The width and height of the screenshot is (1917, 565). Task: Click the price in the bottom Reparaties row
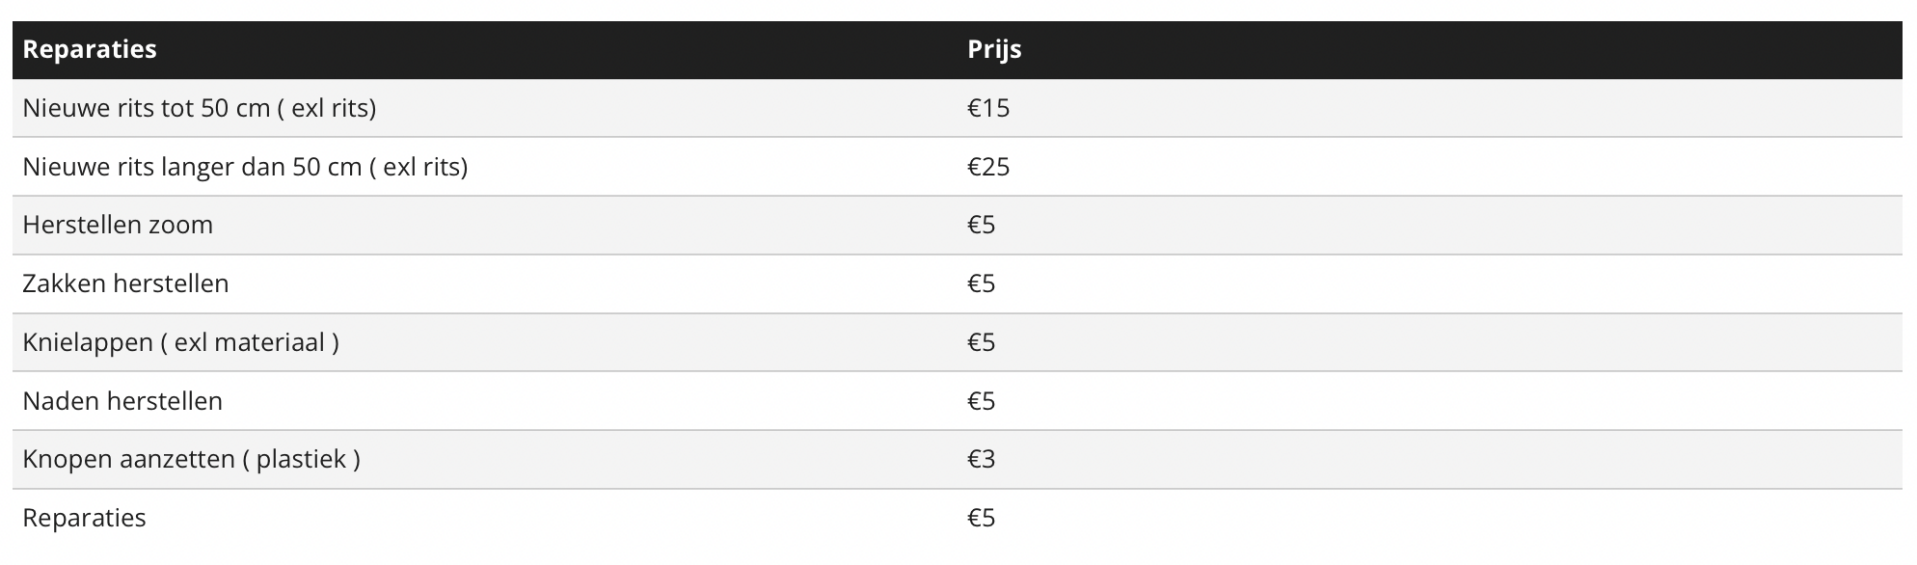click(981, 518)
